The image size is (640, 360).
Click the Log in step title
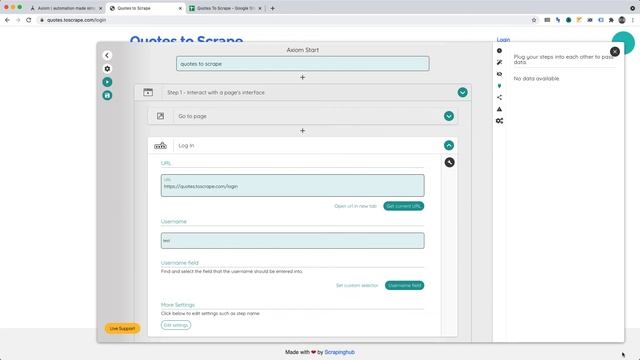click(x=186, y=146)
